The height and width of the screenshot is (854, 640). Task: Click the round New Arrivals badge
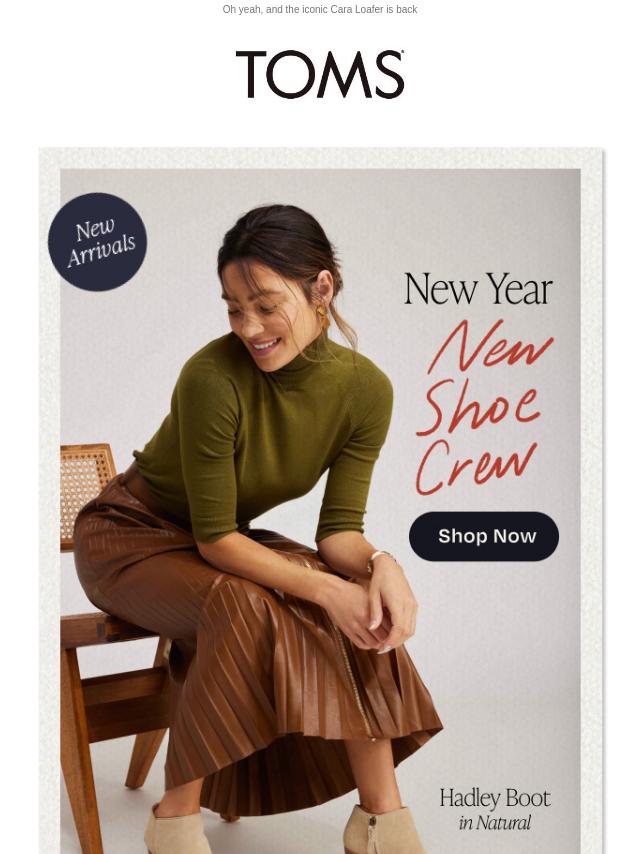pyautogui.click(x=97, y=241)
